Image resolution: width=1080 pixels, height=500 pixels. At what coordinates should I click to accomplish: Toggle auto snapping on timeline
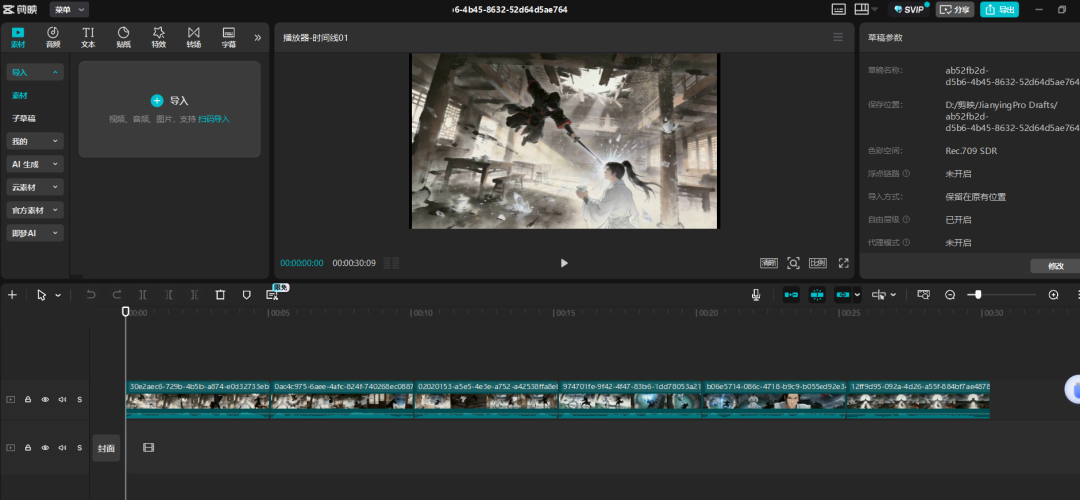pyautogui.click(x=817, y=295)
